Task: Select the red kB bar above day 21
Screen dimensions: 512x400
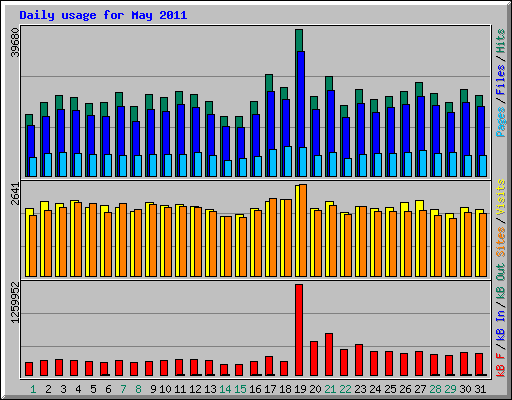Action: tap(329, 355)
